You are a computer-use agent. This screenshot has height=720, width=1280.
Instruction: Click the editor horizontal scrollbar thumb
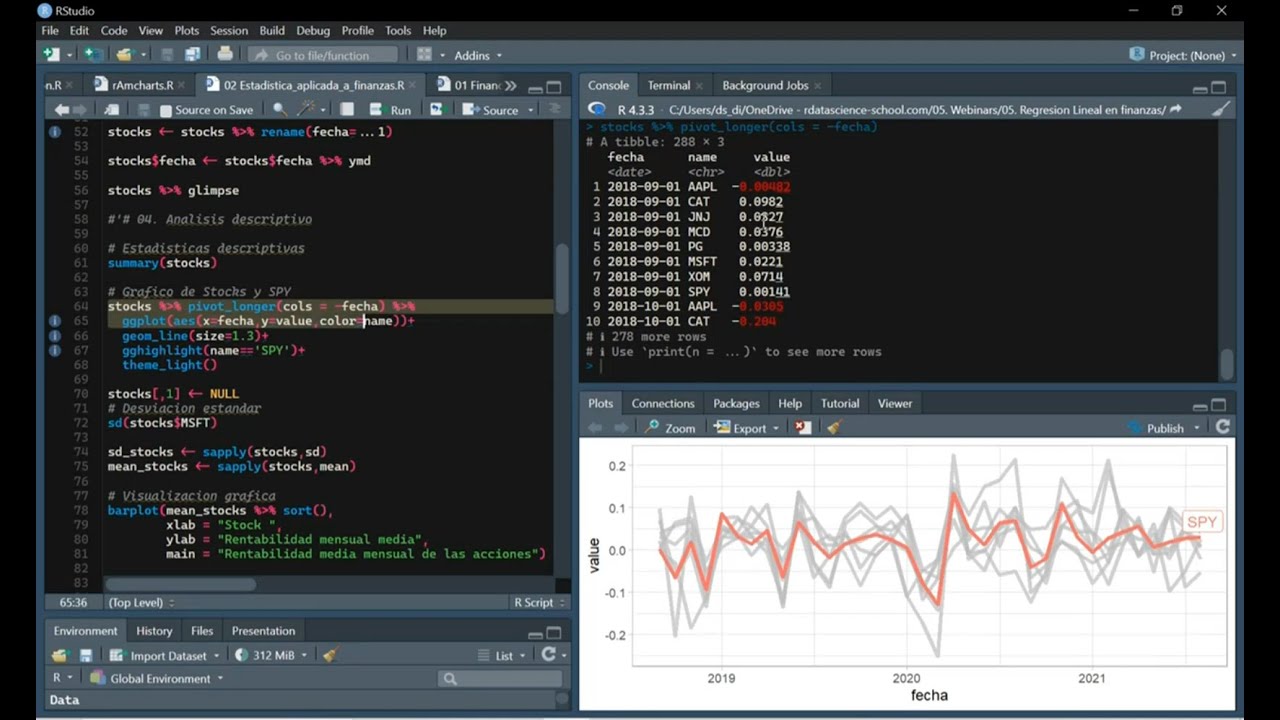coord(180,585)
